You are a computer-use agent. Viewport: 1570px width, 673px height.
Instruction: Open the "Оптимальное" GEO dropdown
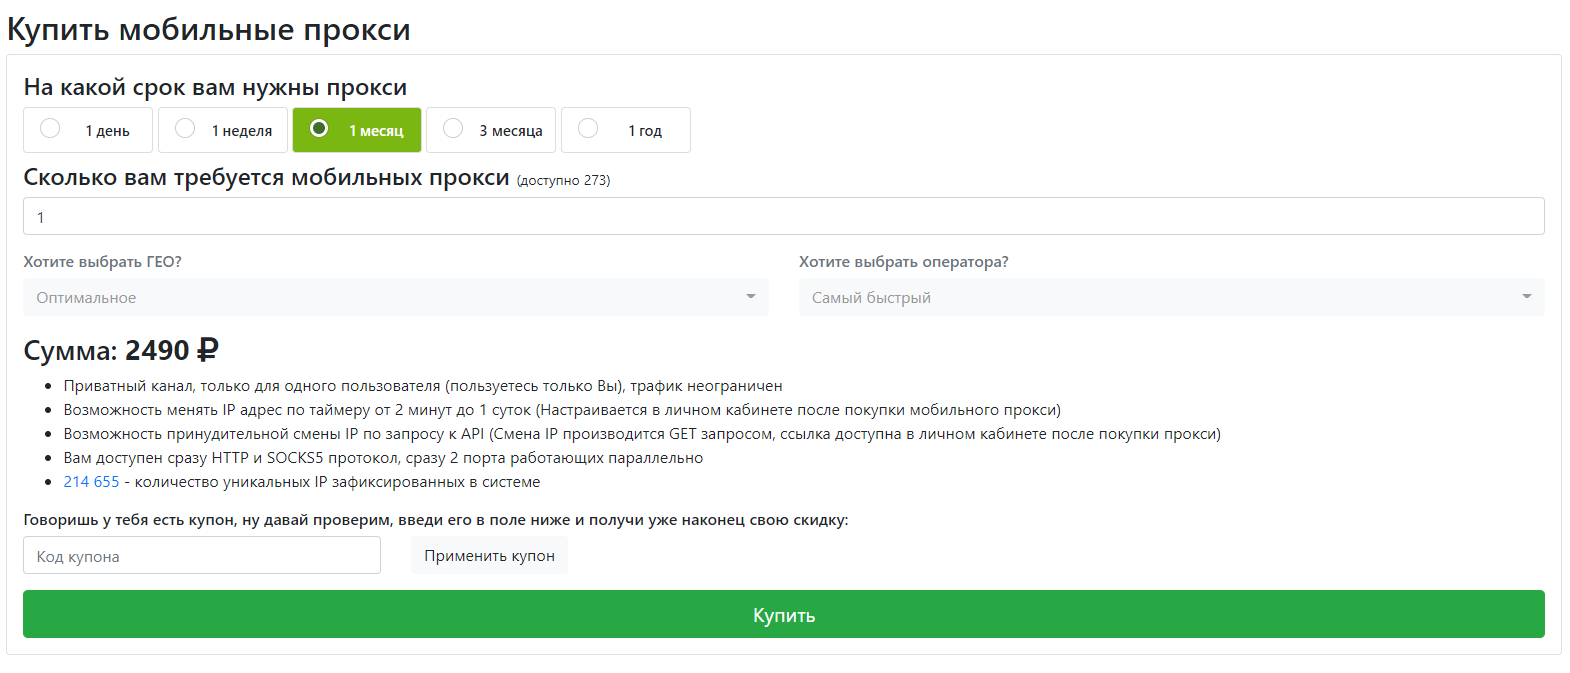(396, 297)
